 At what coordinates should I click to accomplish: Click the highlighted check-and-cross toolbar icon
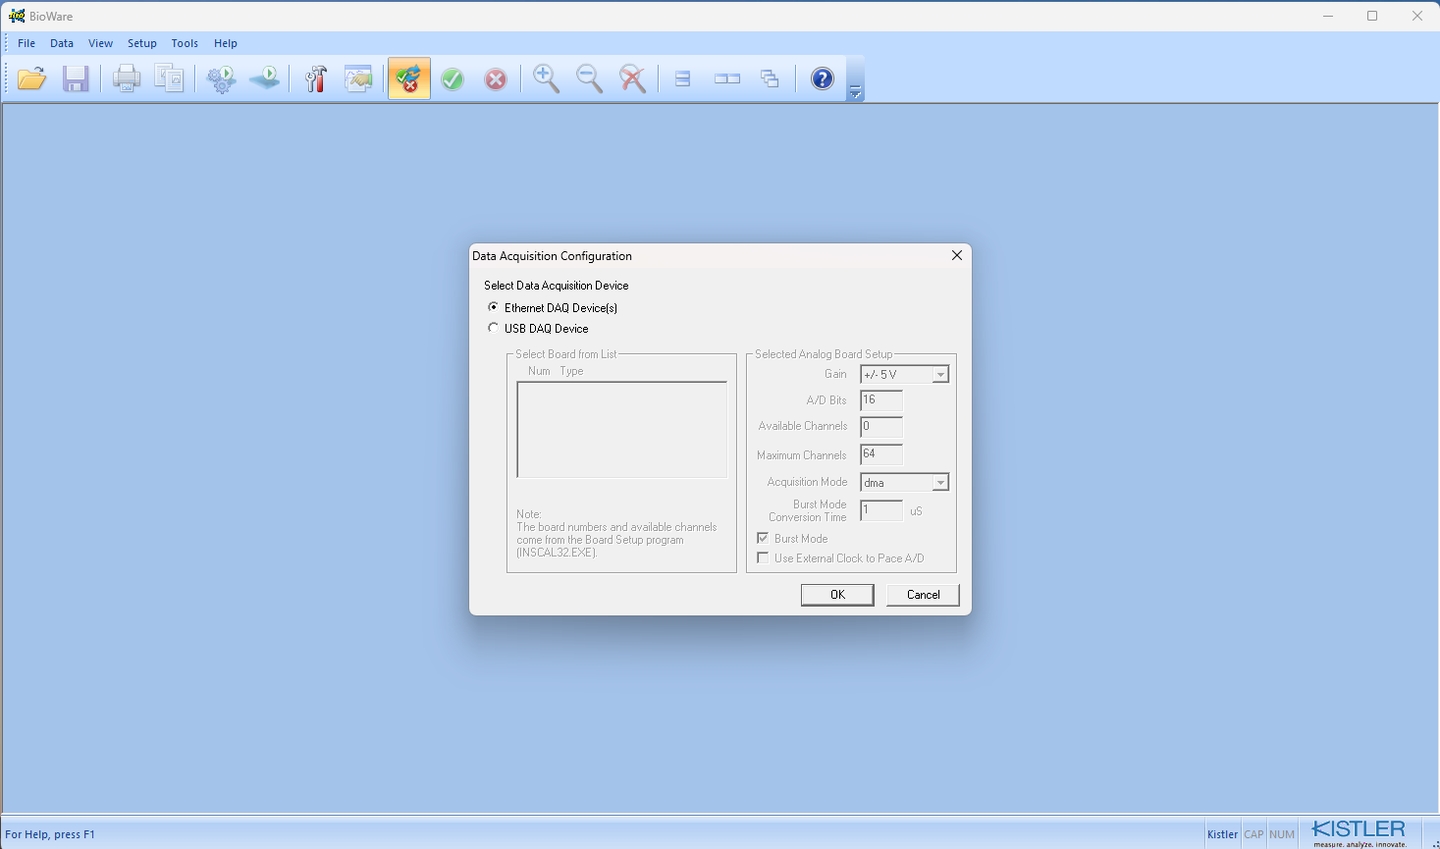coord(409,79)
